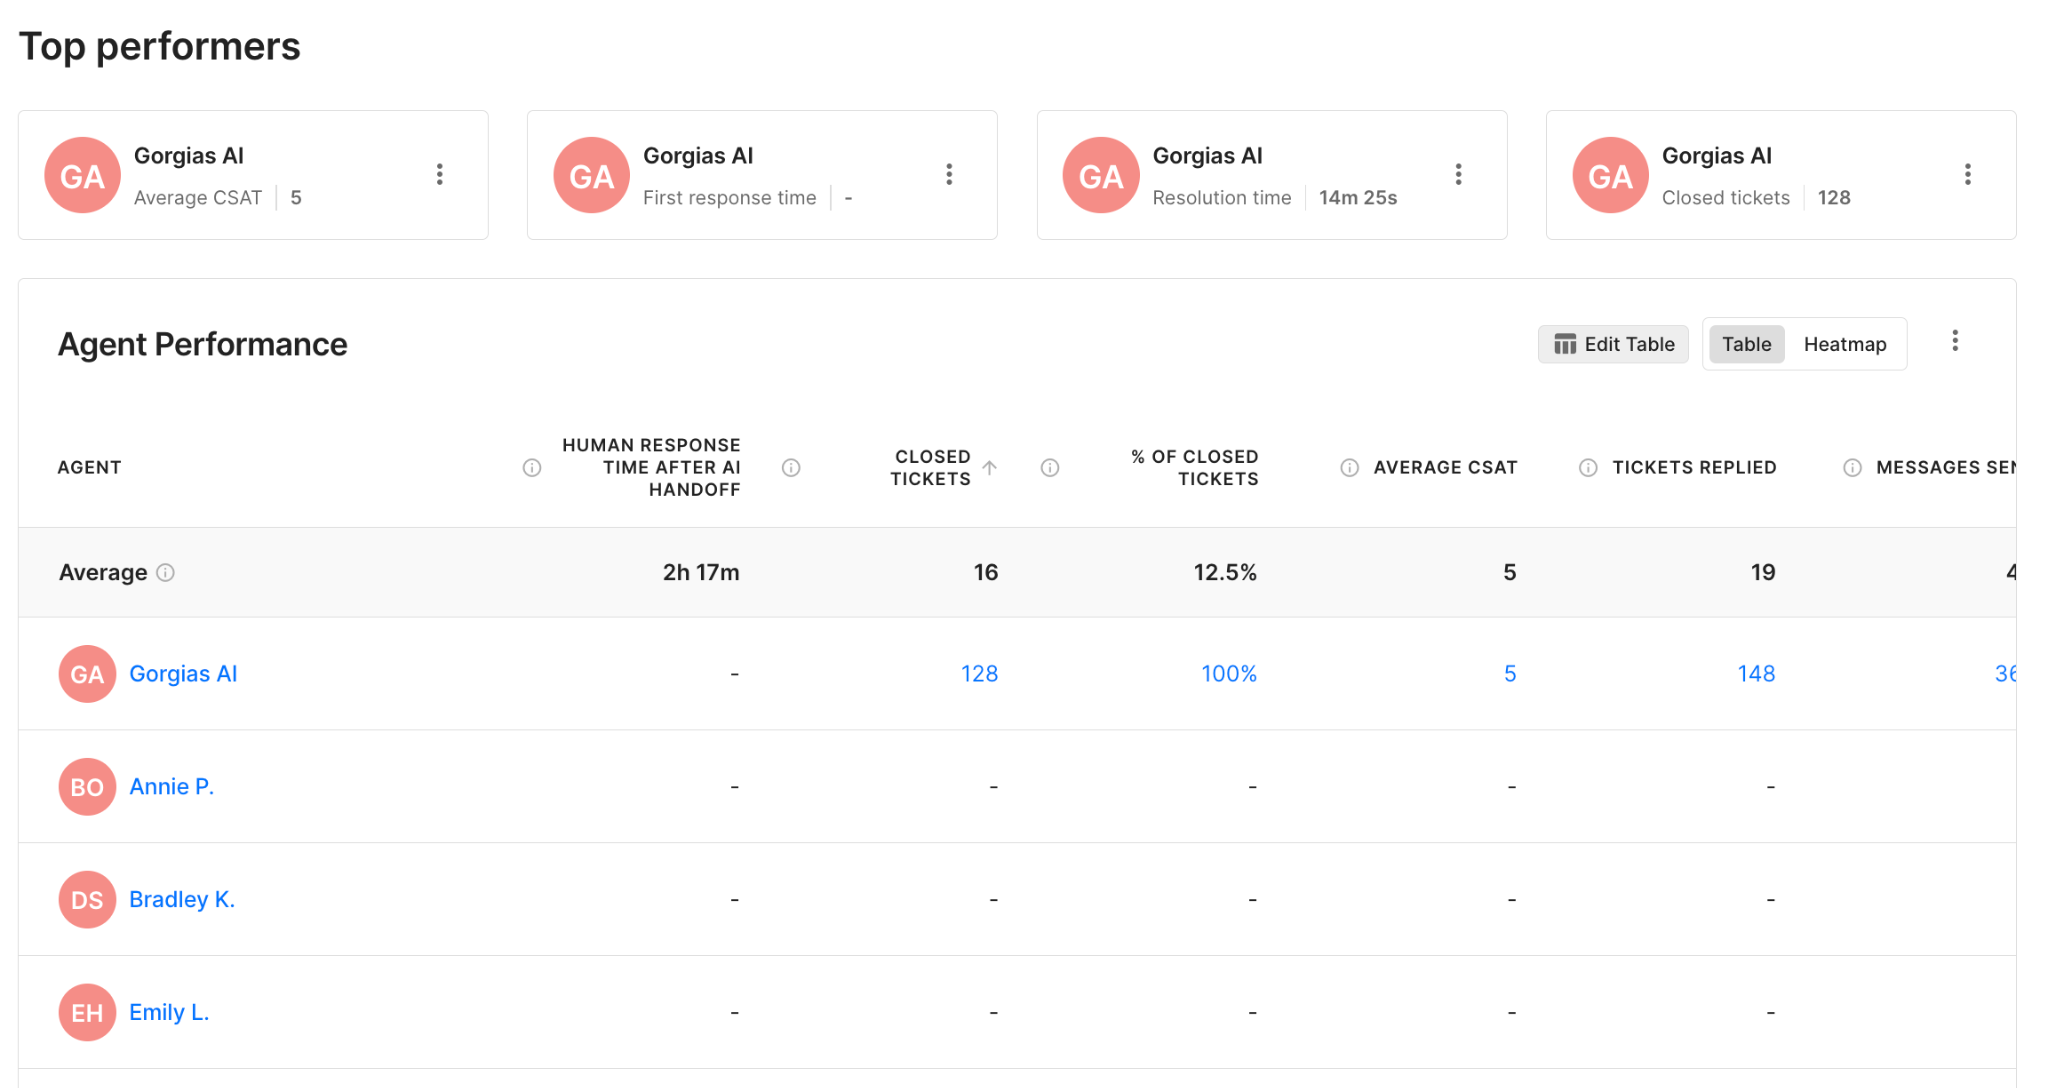Open Bradley K.'s agent profile
This screenshot has height=1088, width=2048.
pyautogui.click(x=182, y=899)
